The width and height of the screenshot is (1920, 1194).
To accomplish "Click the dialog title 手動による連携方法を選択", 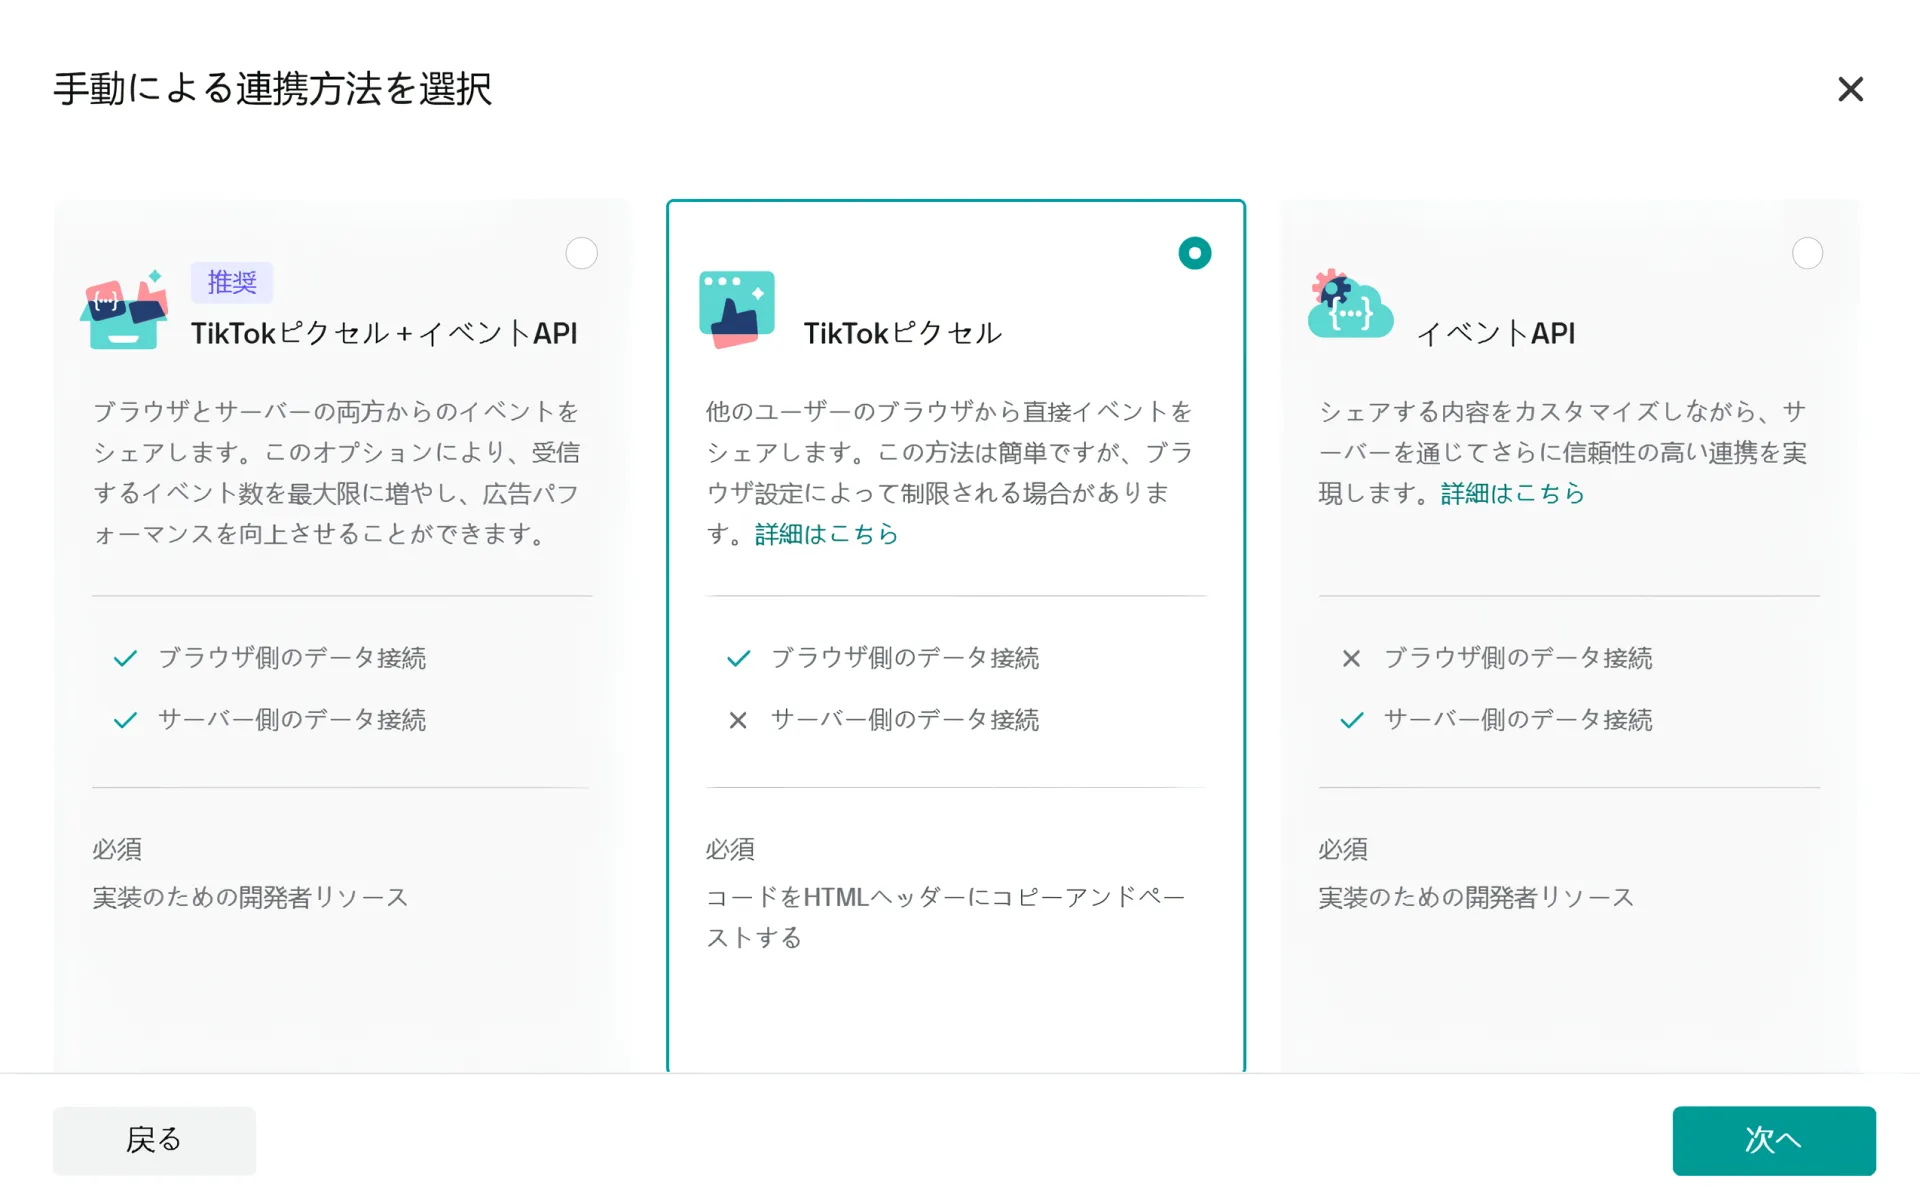I will (x=272, y=89).
